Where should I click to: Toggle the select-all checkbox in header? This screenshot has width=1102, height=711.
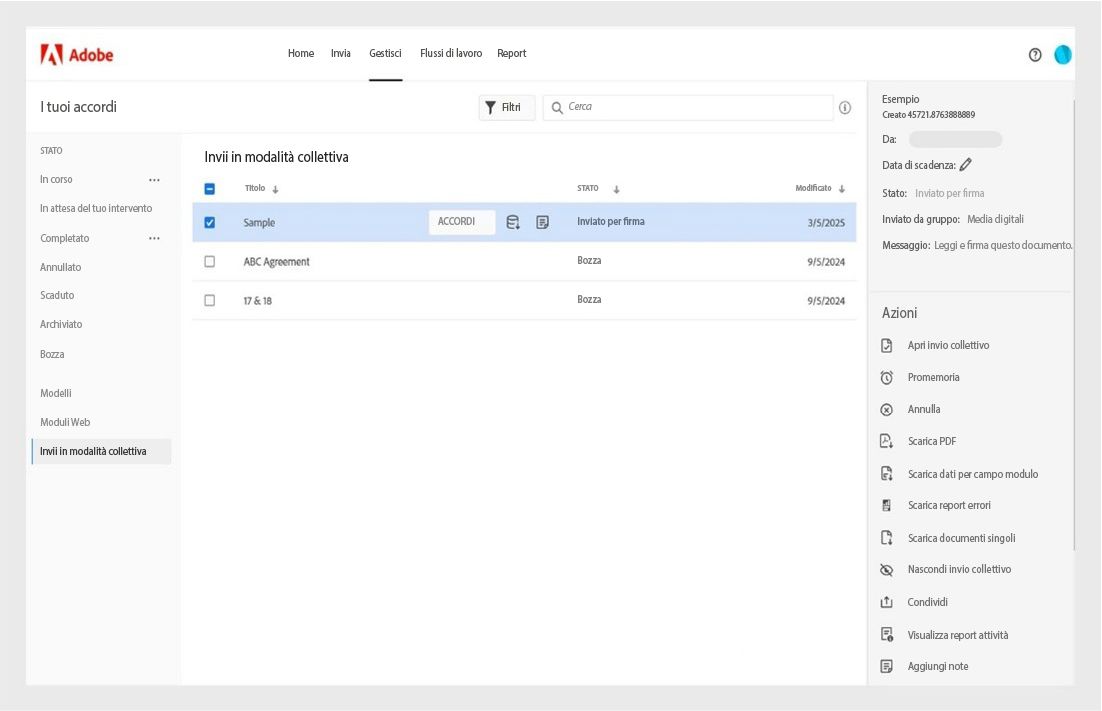point(211,187)
